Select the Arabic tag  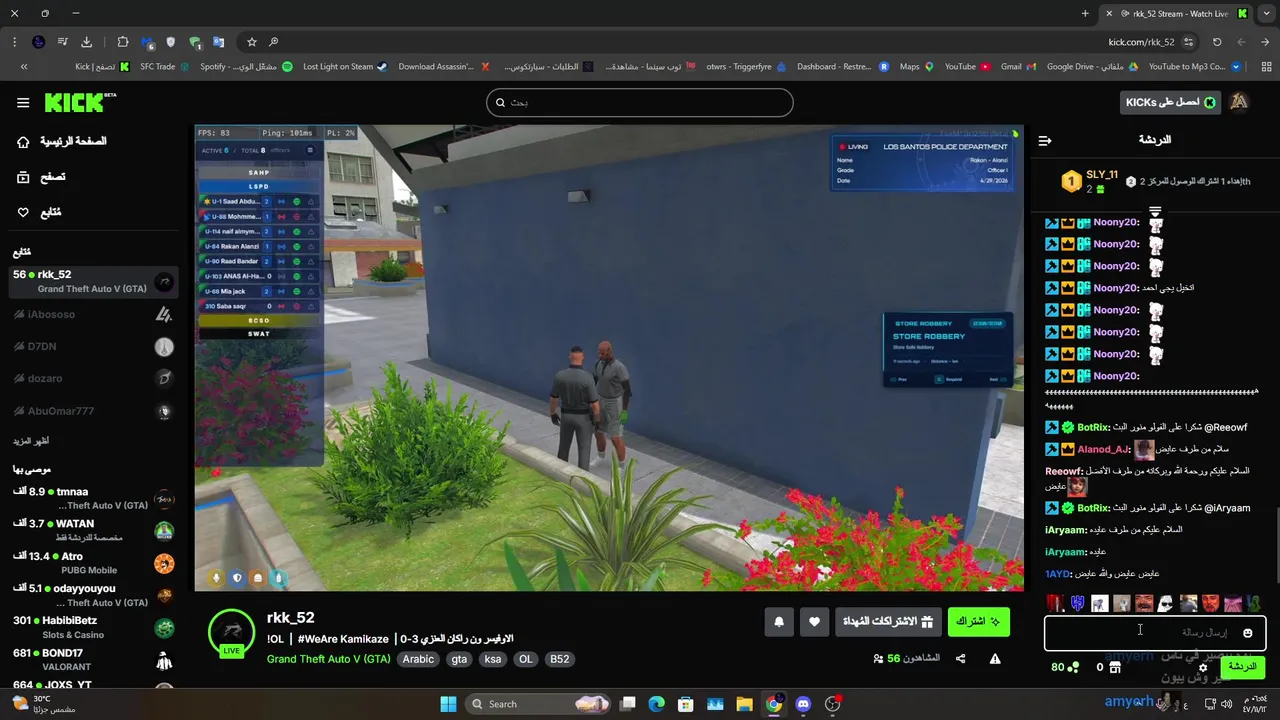(x=418, y=659)
